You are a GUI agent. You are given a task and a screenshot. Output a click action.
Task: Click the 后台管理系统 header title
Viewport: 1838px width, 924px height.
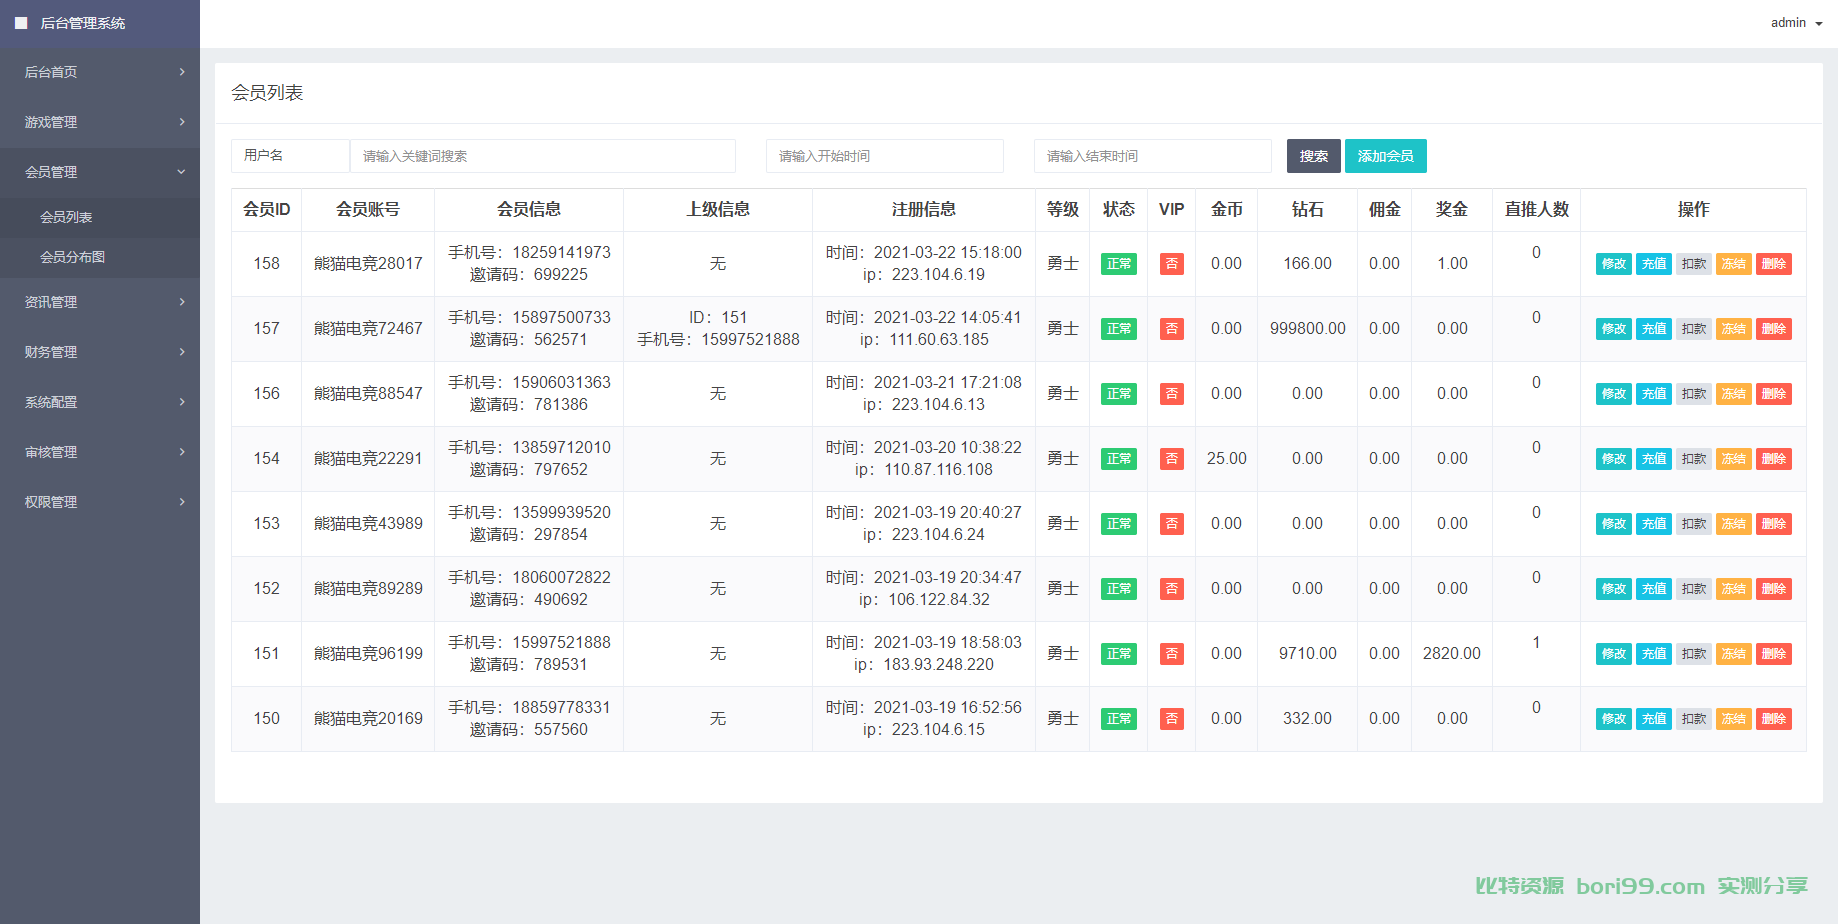[83, 23]
